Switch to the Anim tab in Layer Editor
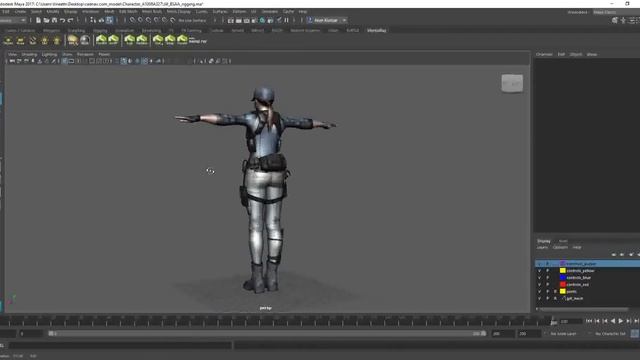 (563, 241)
